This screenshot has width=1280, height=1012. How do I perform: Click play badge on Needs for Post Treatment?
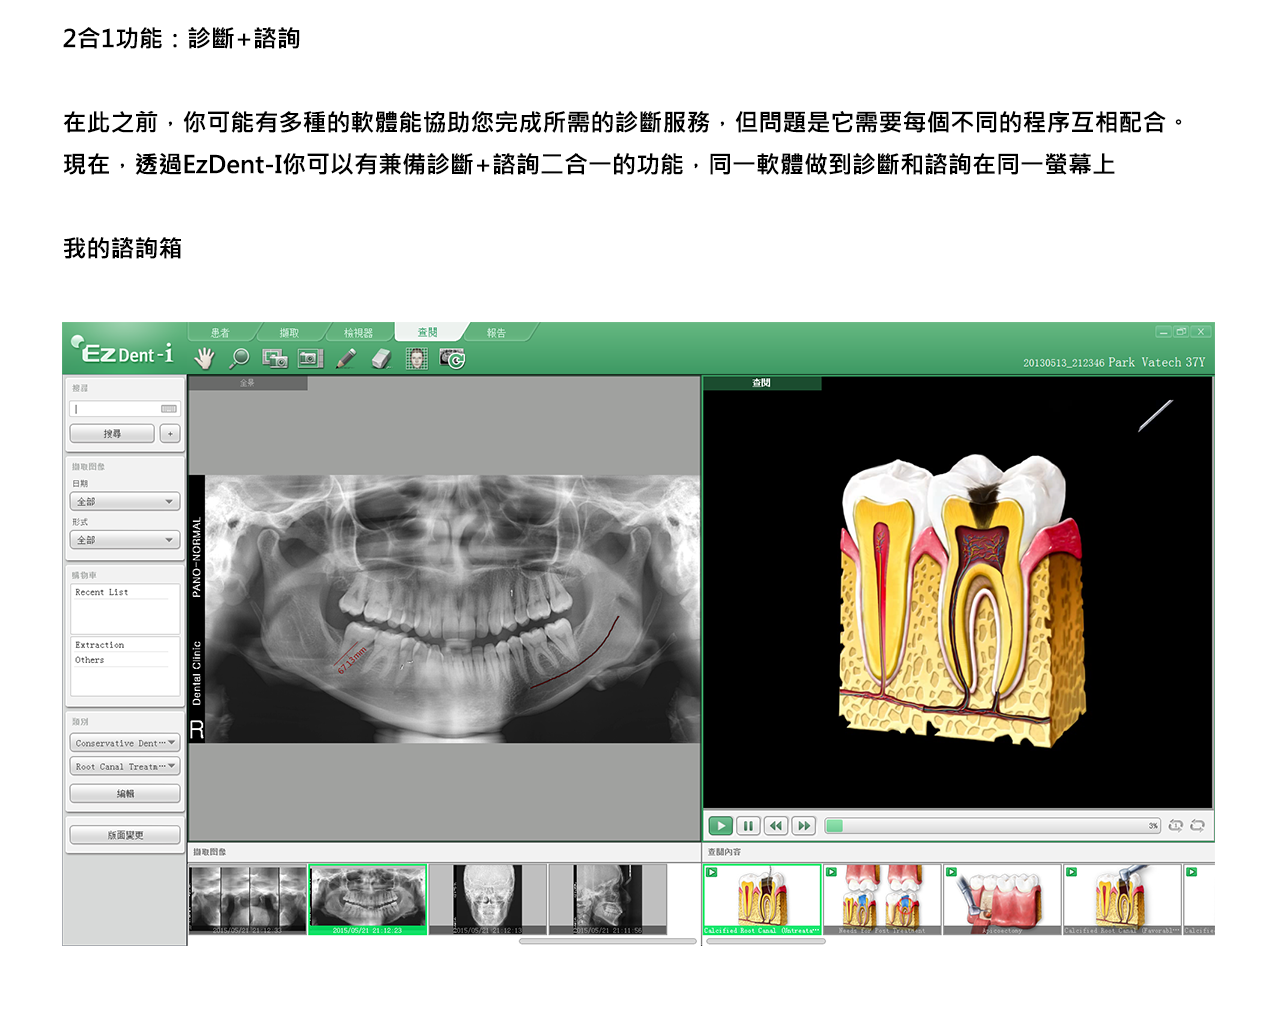pyautogui.click(x=831, y=872)
